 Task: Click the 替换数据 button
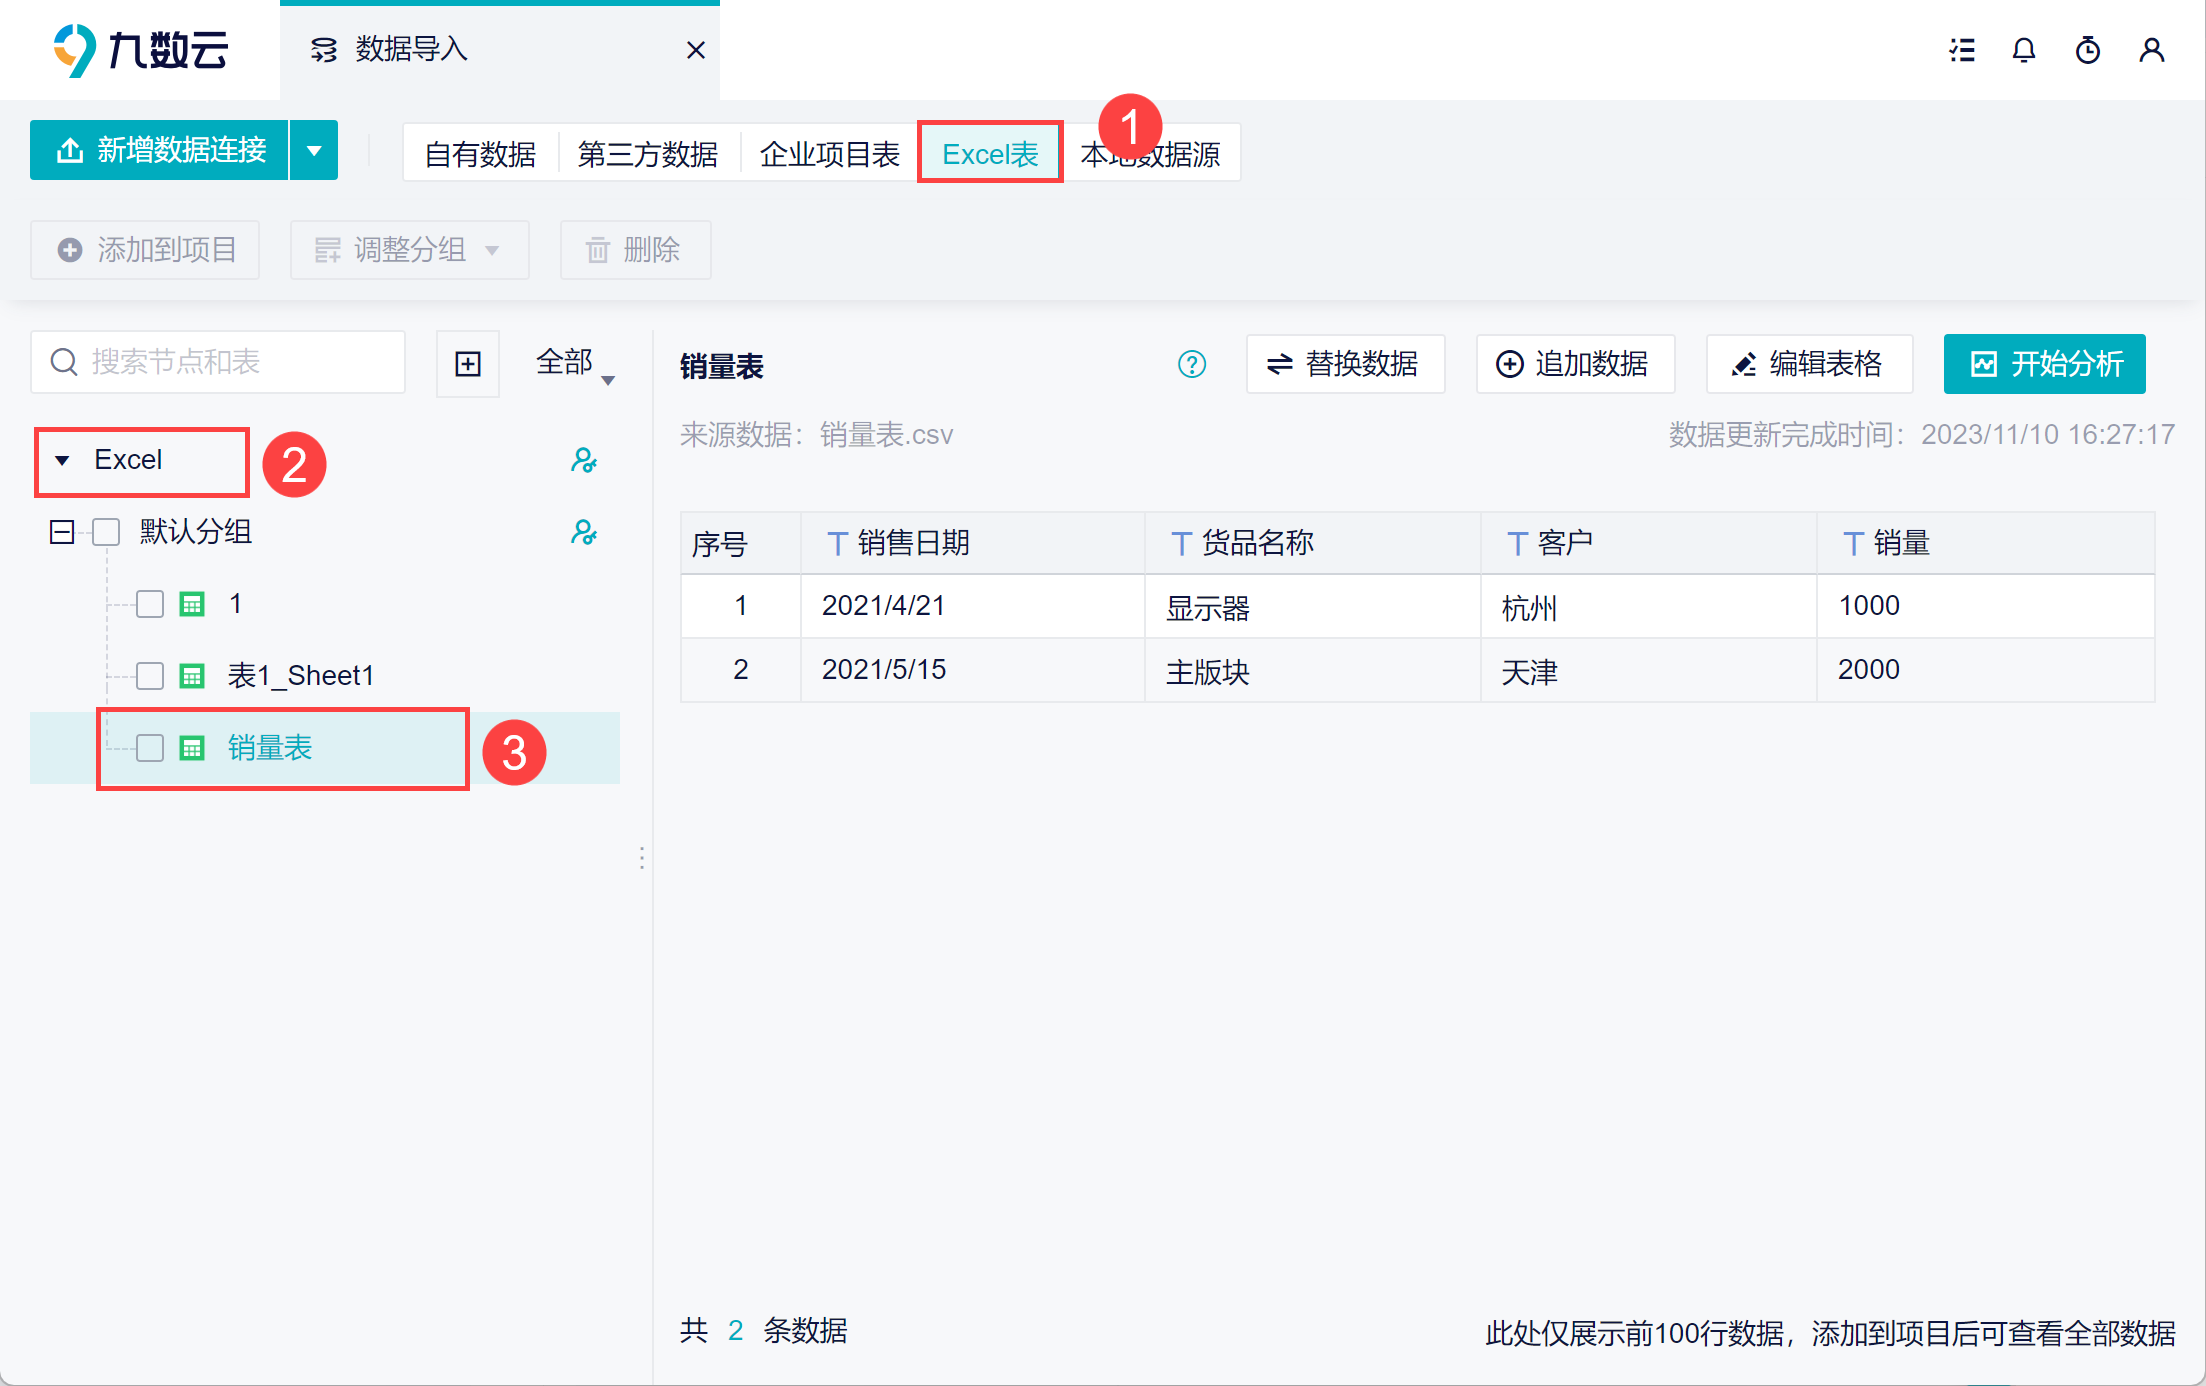point(1345,364)
